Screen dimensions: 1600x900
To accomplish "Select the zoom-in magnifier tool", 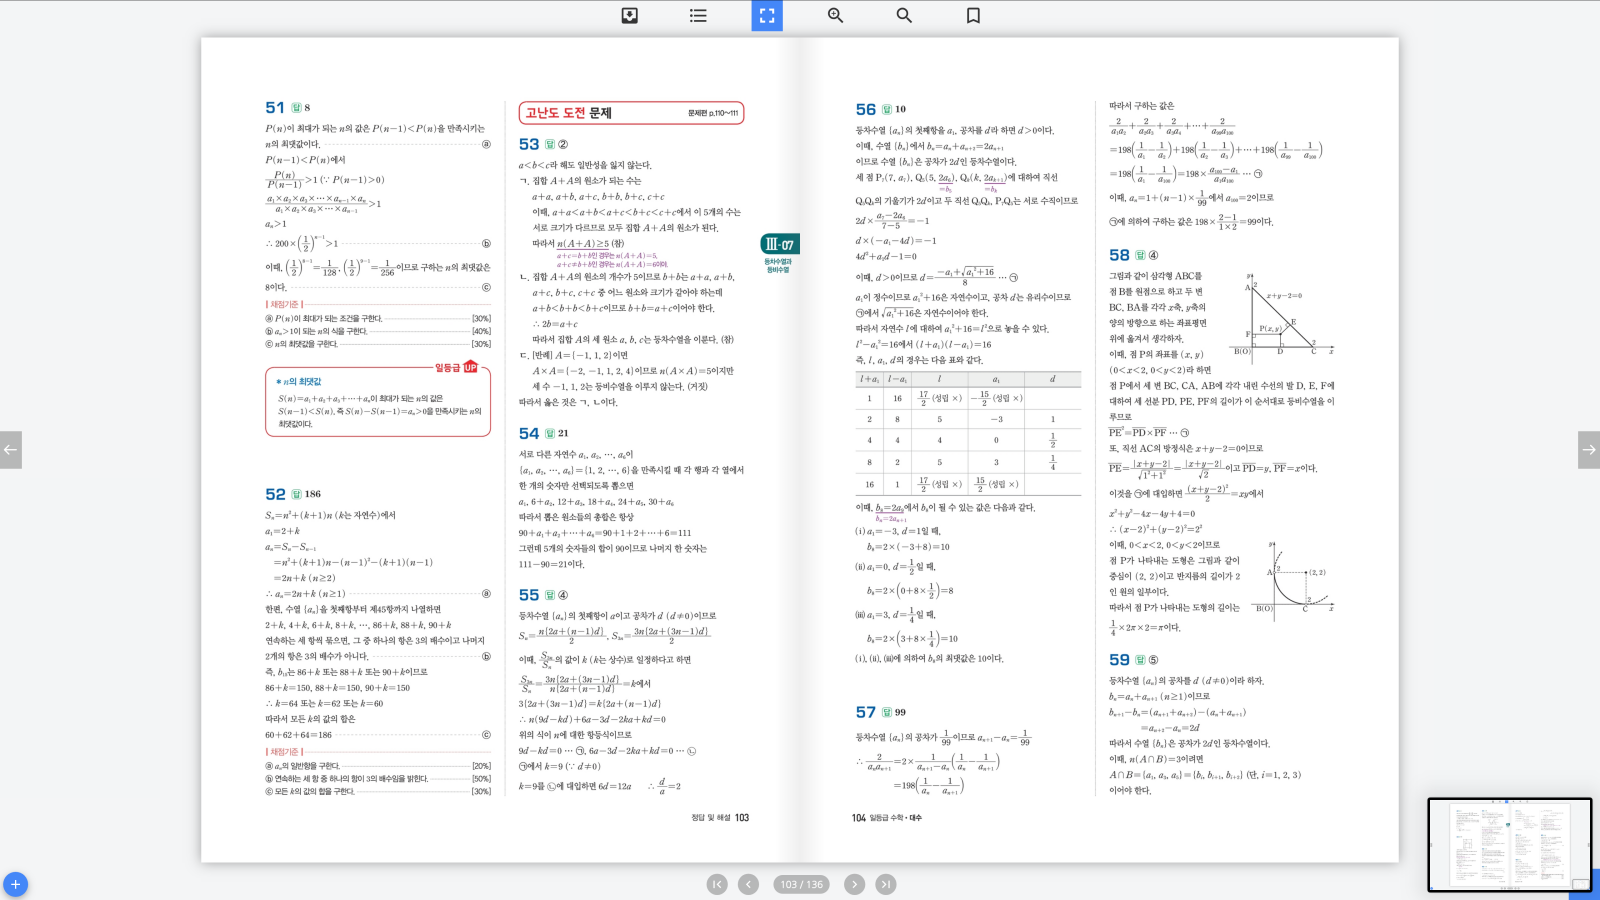I will pos(834,15).
